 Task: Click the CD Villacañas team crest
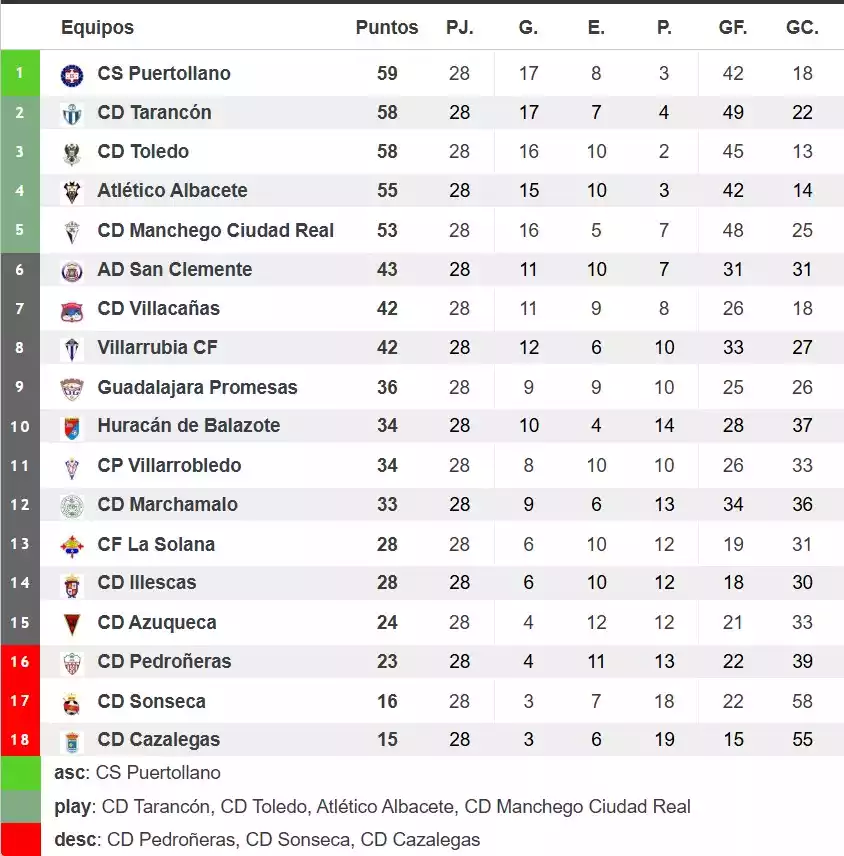point(72,309)
